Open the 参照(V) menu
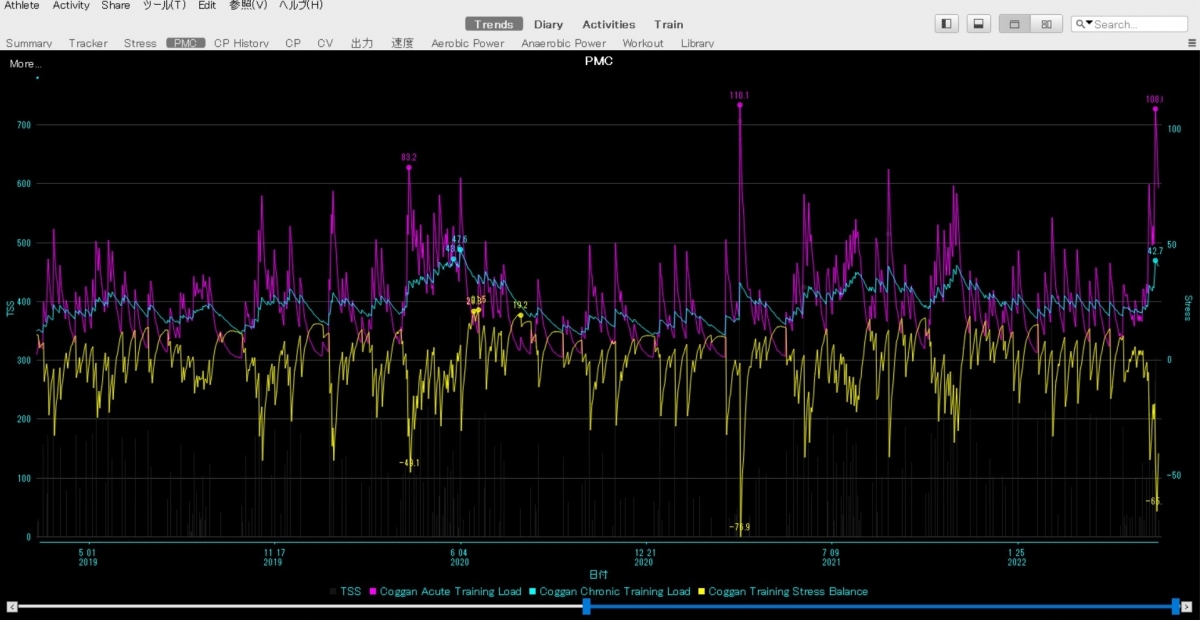Viewport: 1200px width, 620px height. click(x=248, y=5)
